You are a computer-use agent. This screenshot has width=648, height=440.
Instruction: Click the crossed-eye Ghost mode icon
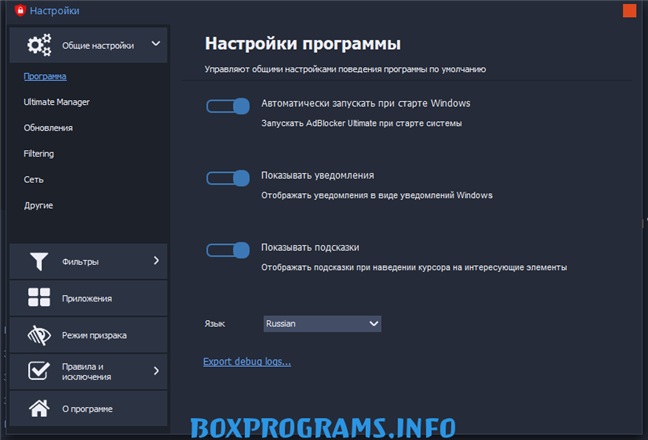39,335
